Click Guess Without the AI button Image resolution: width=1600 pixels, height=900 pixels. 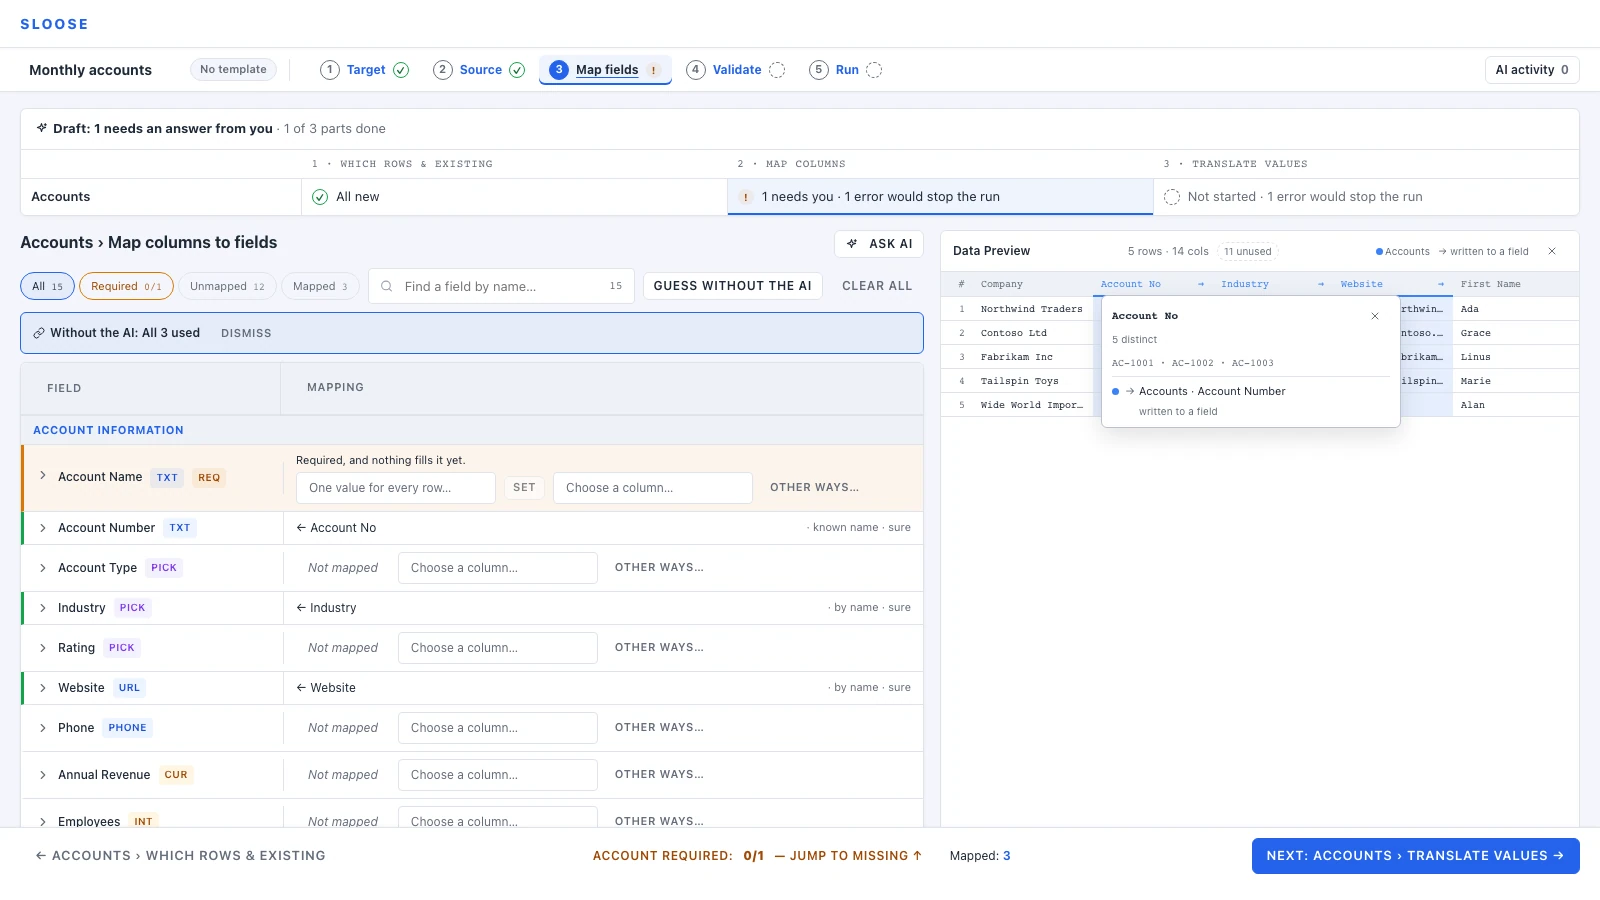coord(733,286)
